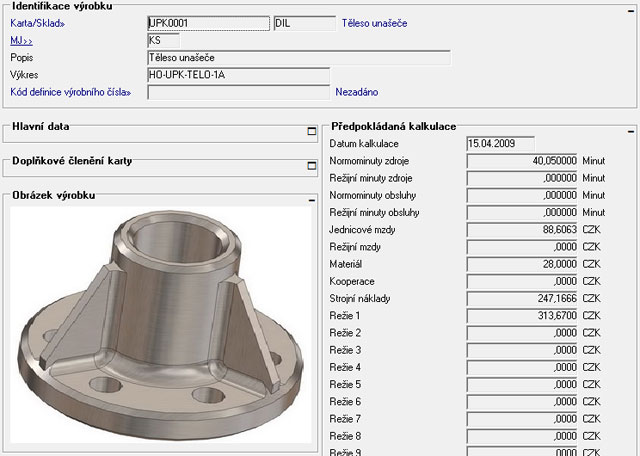The image size is (640, 456).
Task: Click the Režie 5 value field
Action: coord(522,384)
